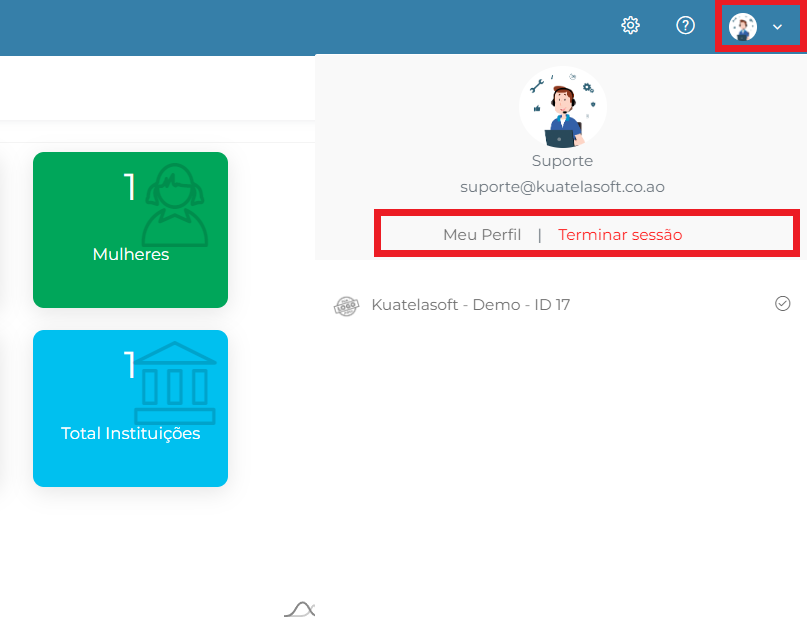This screenshot has width=807, height=626.
Task: Click the curve chart icon at bottom
Action: [300, 609]
